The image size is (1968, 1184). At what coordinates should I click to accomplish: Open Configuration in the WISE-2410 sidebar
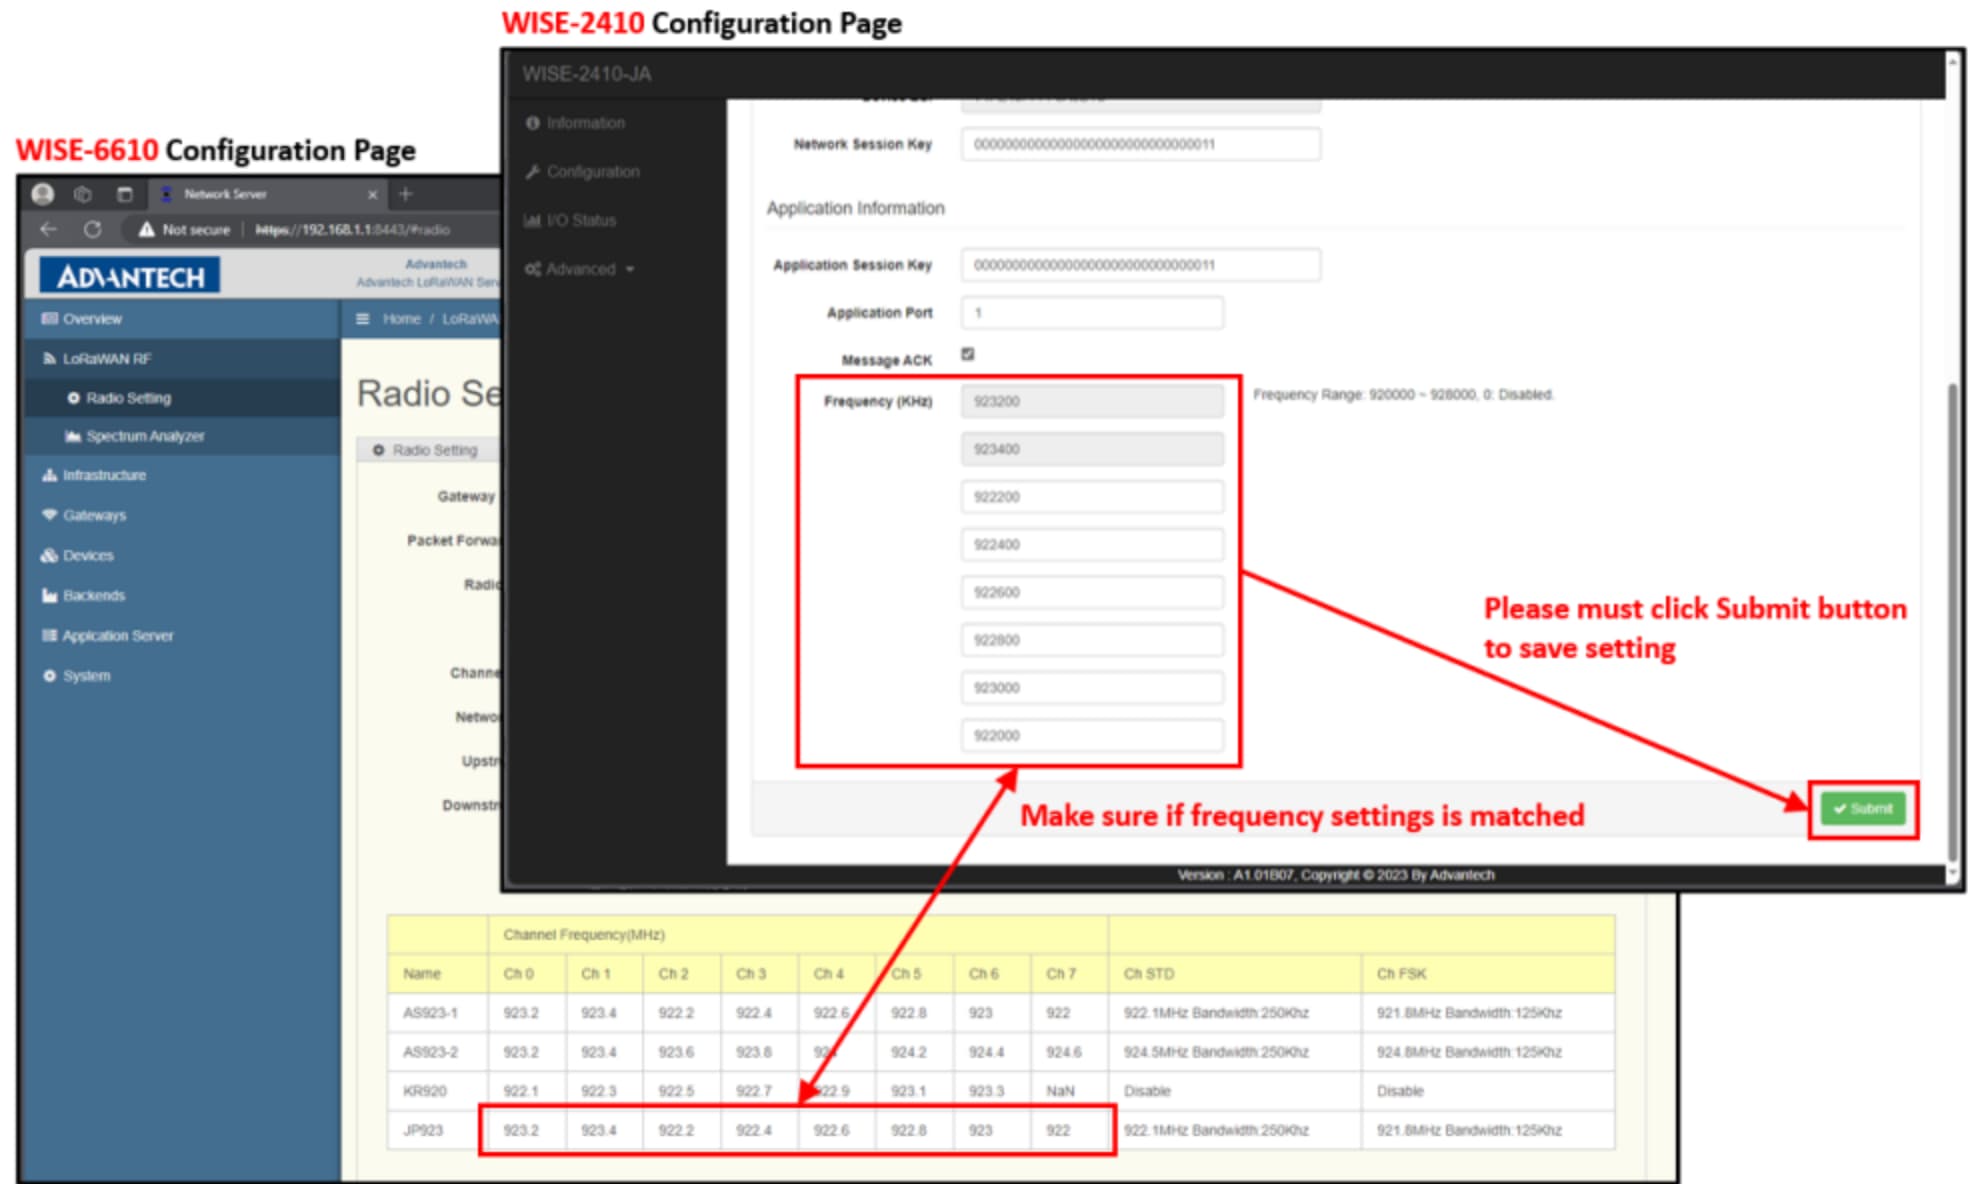pos(592,171)
